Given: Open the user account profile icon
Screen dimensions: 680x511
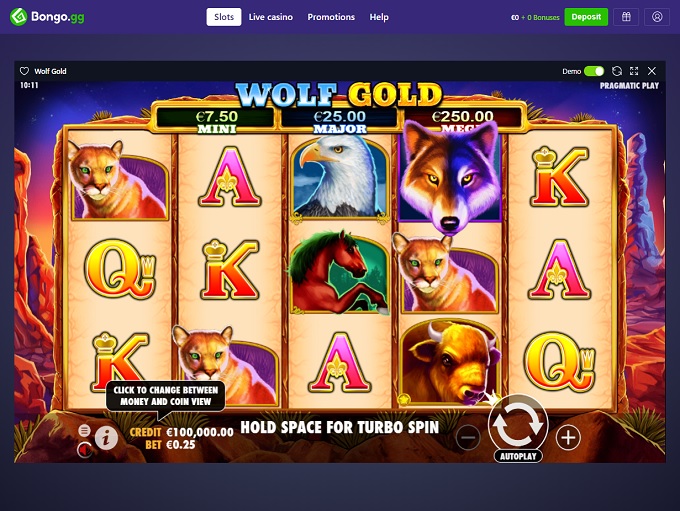Looking at the screenshot, I should pyautogui.click(x=657, y=17).
